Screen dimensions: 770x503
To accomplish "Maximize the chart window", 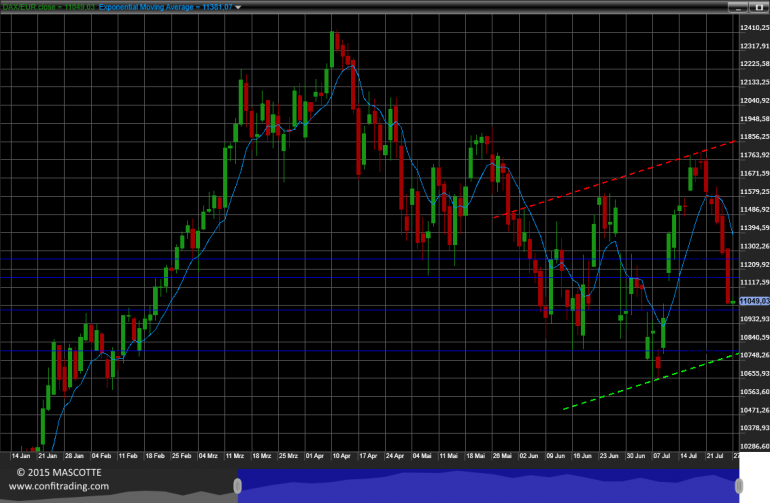I will pos(759,7).
